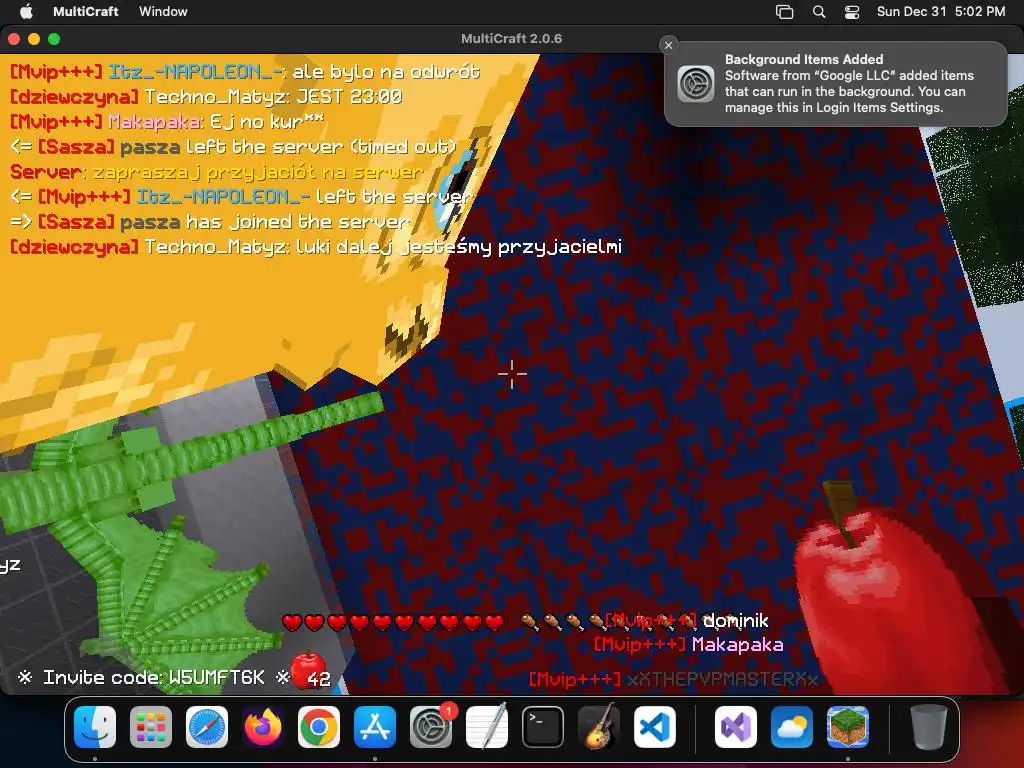Open System Settings from the Dock
Screen dimensions: 1024x768
coord(431,727)
